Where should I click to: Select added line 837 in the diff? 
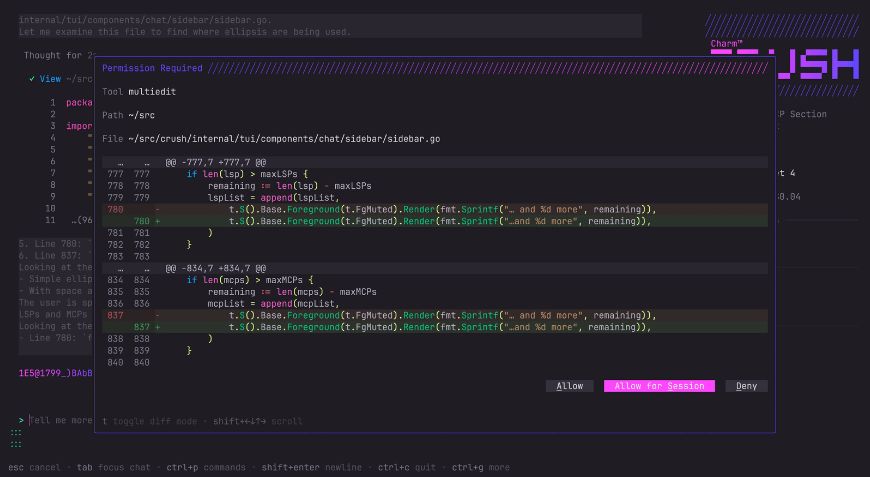435,327
